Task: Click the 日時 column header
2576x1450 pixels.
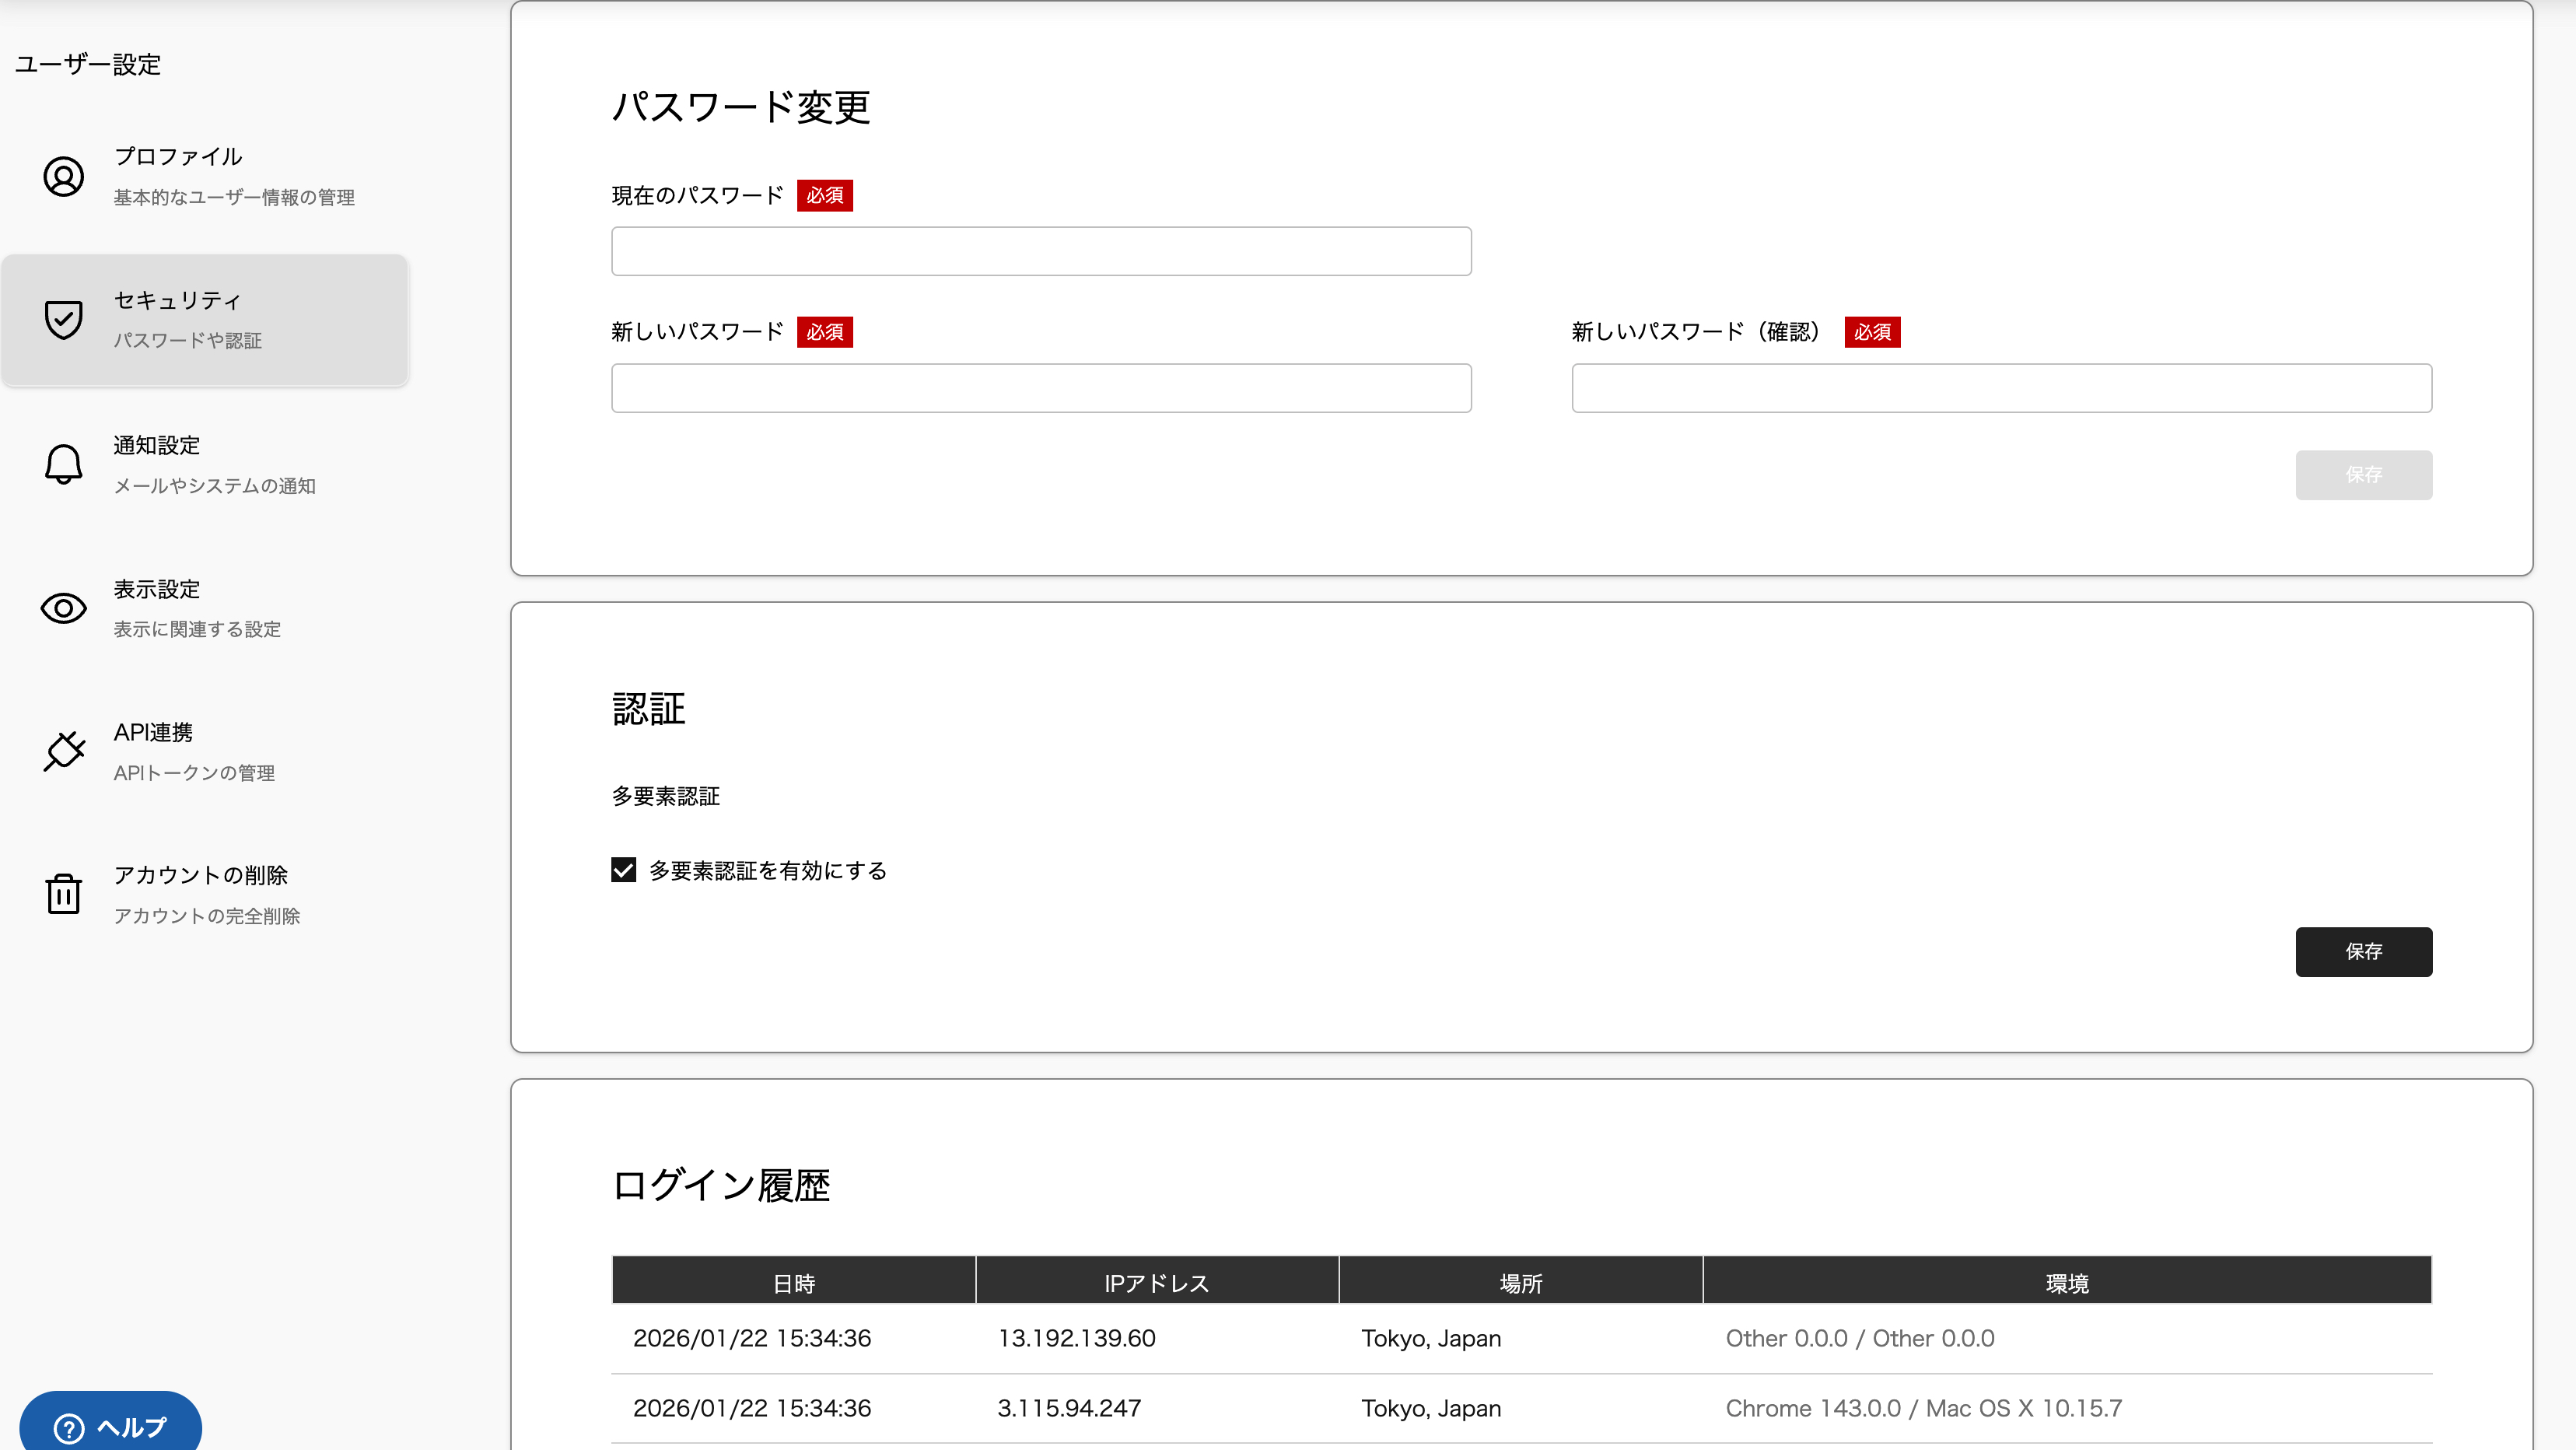Action: click(x=793, y=1282)
